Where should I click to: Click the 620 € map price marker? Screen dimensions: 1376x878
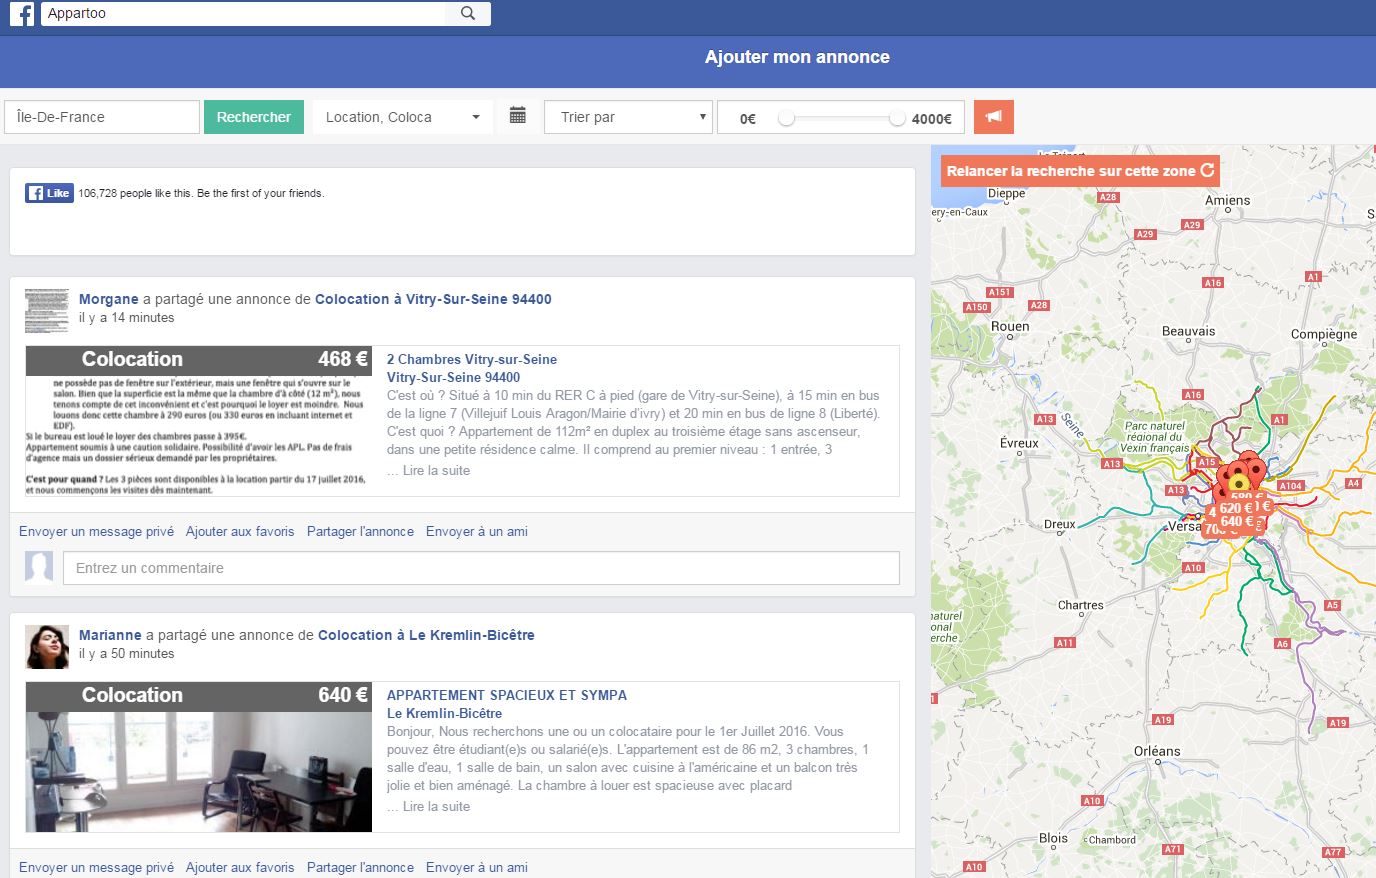1236,508
